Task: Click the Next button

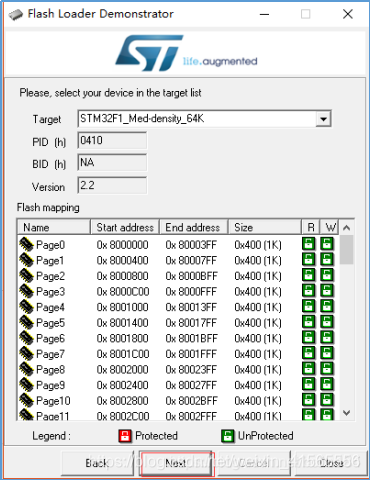Action: tap(176, 463)
